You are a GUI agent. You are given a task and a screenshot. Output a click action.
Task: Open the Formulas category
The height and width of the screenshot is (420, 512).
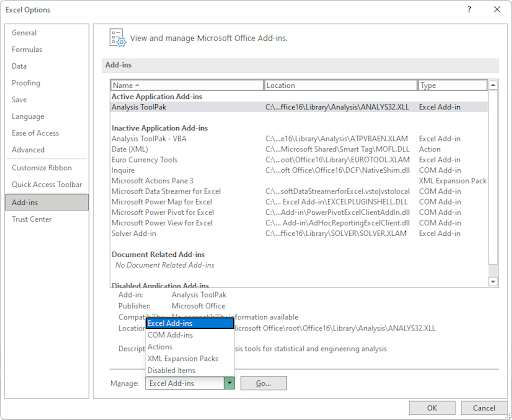click(27, 49)
